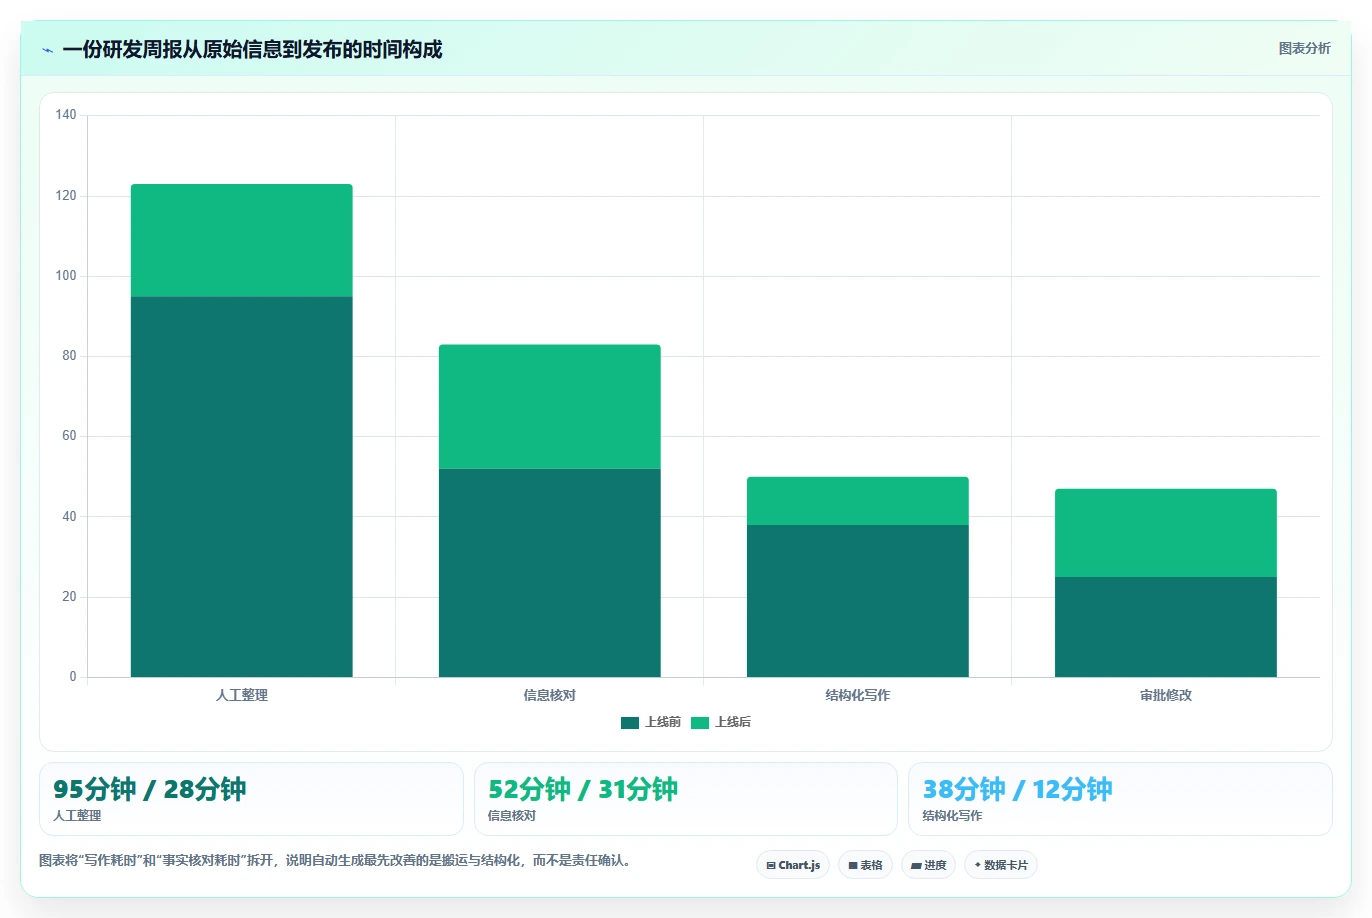This screenshot has width=1372, height=918.
Task: Click the 结构化写作 caption in the third stat card
Action: point(952,816)
